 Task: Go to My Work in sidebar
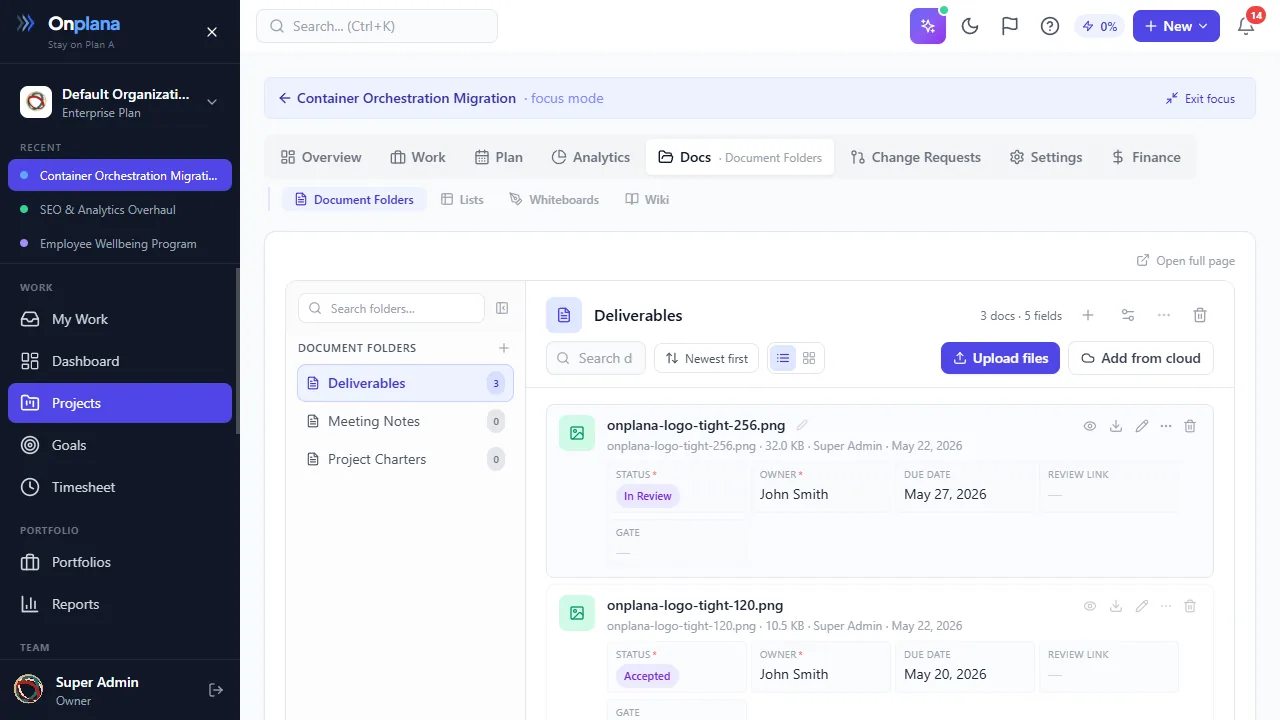click(120, 319)
